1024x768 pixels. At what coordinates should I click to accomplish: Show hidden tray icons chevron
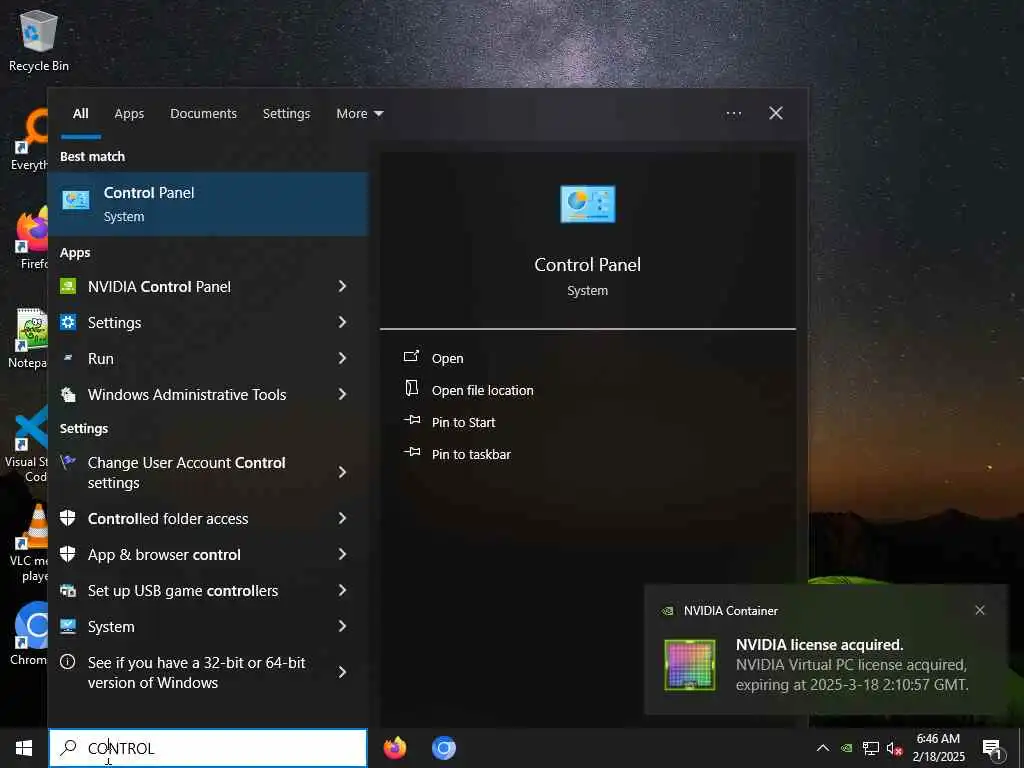click(823, 748)
